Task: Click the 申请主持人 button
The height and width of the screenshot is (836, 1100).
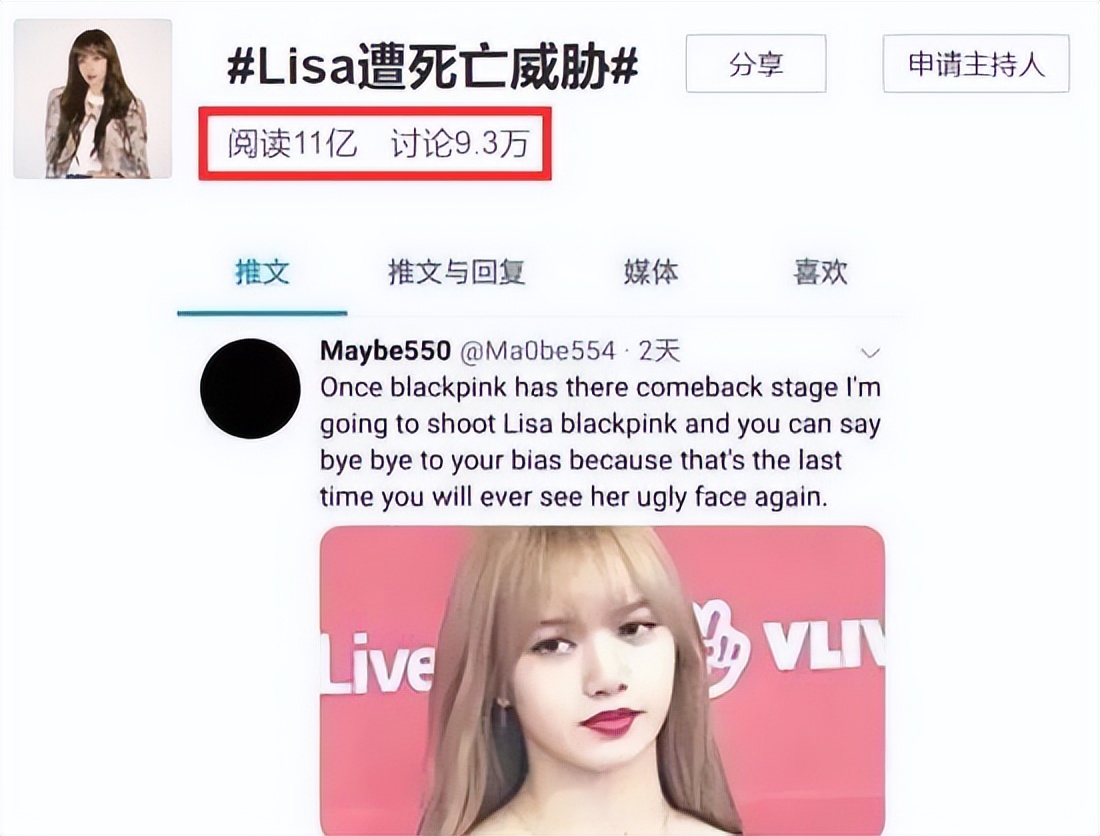Action: [x=976, y=65]
